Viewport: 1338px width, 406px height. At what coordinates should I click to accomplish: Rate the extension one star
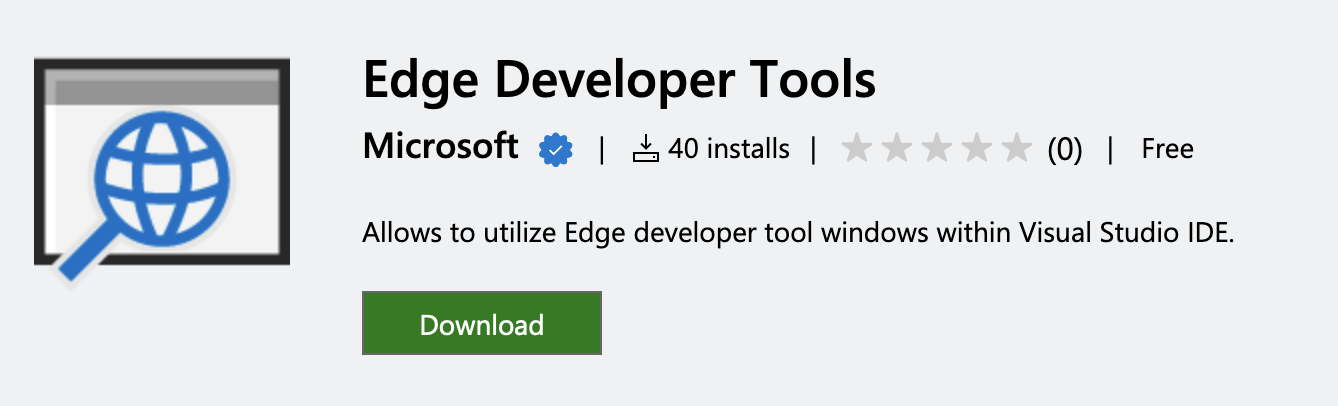[x=857, y=149]
